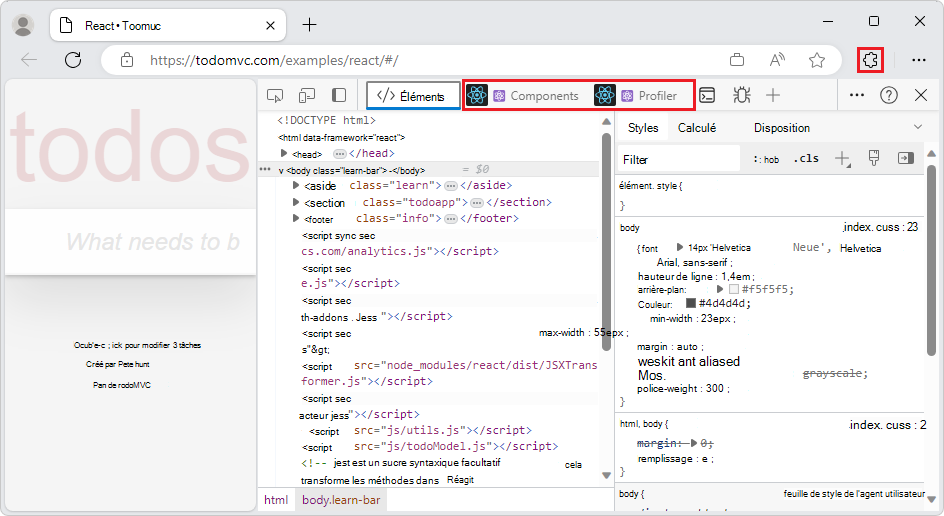944x516 pixels.
Task: Open the Console tool icon
Action: click(x=707, y=95)
